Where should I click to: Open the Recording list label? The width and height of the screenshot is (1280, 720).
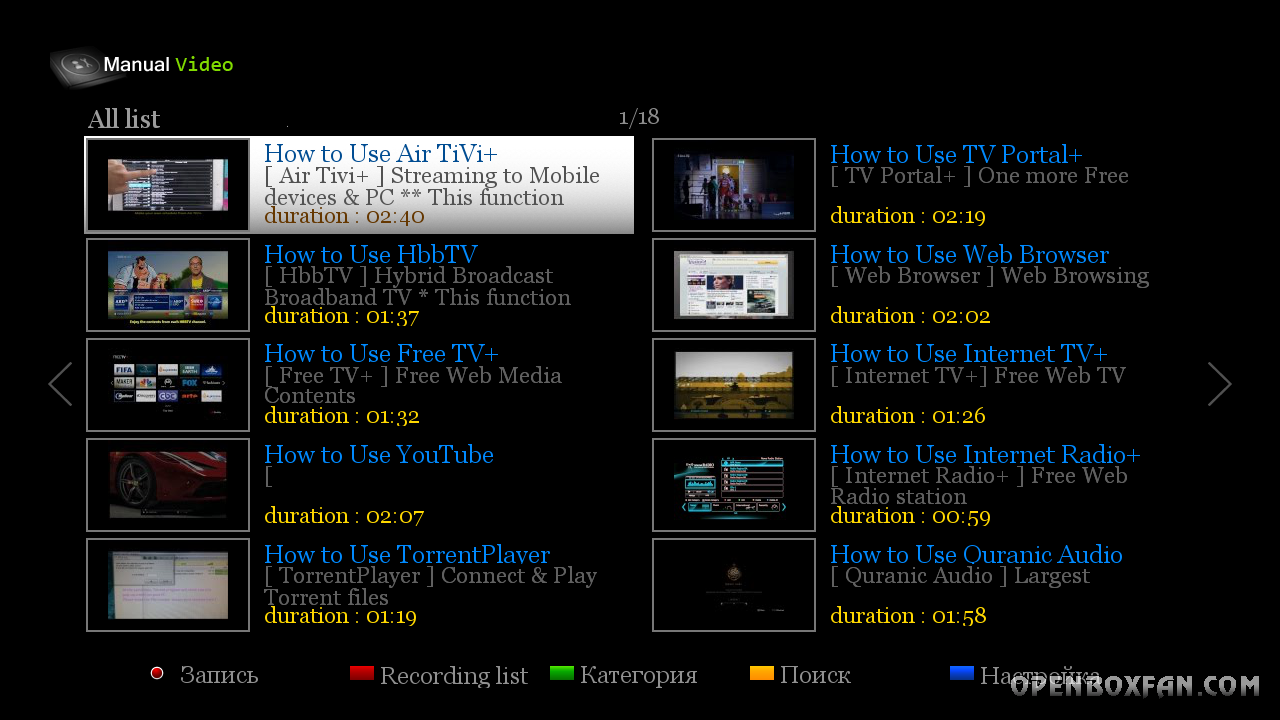click(454, 676)
